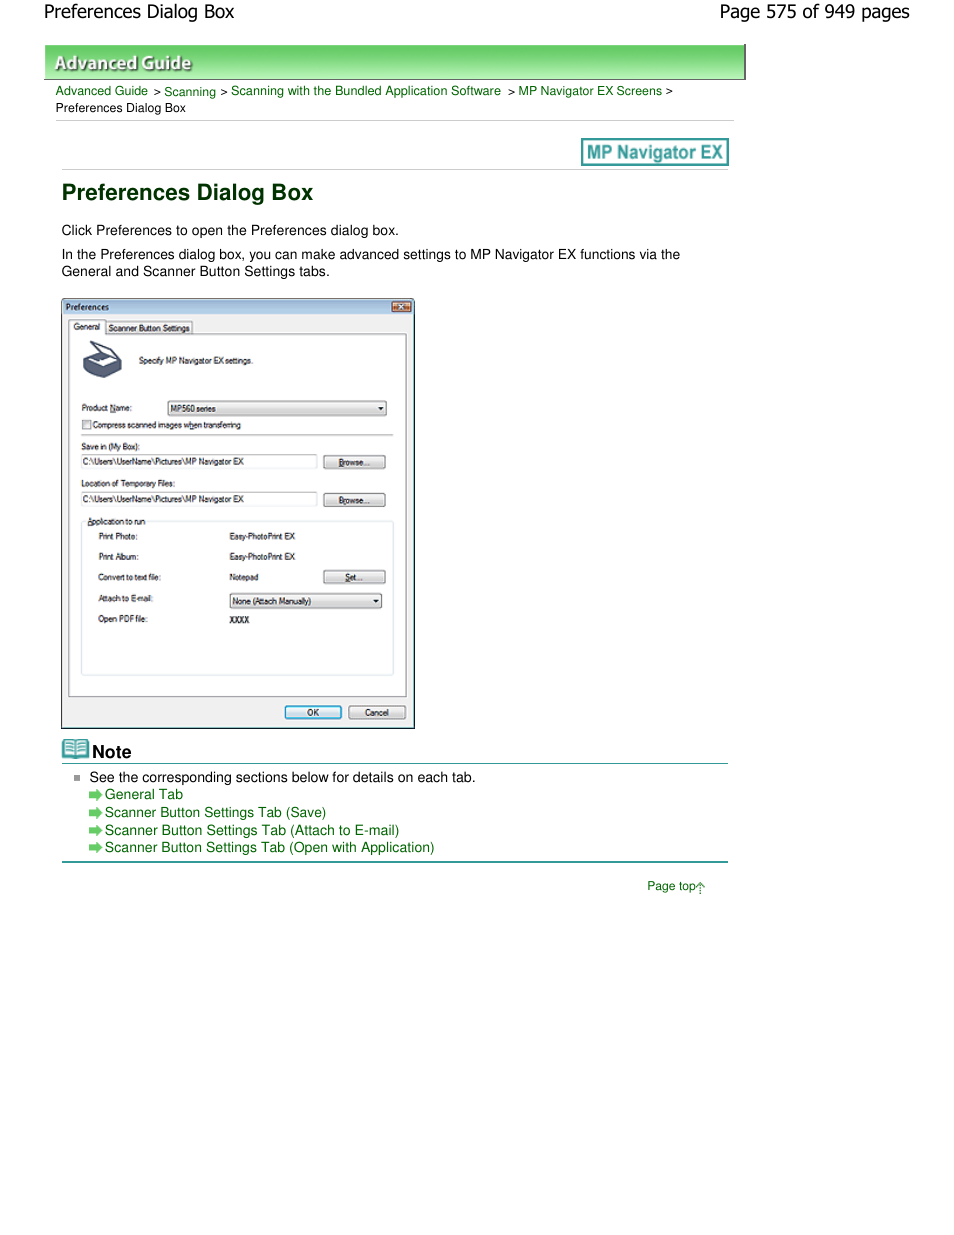Image resolution: width=954 pixels, height=1235 pixels.
Task: Click the Cancel button
Action: pos(377,712)
